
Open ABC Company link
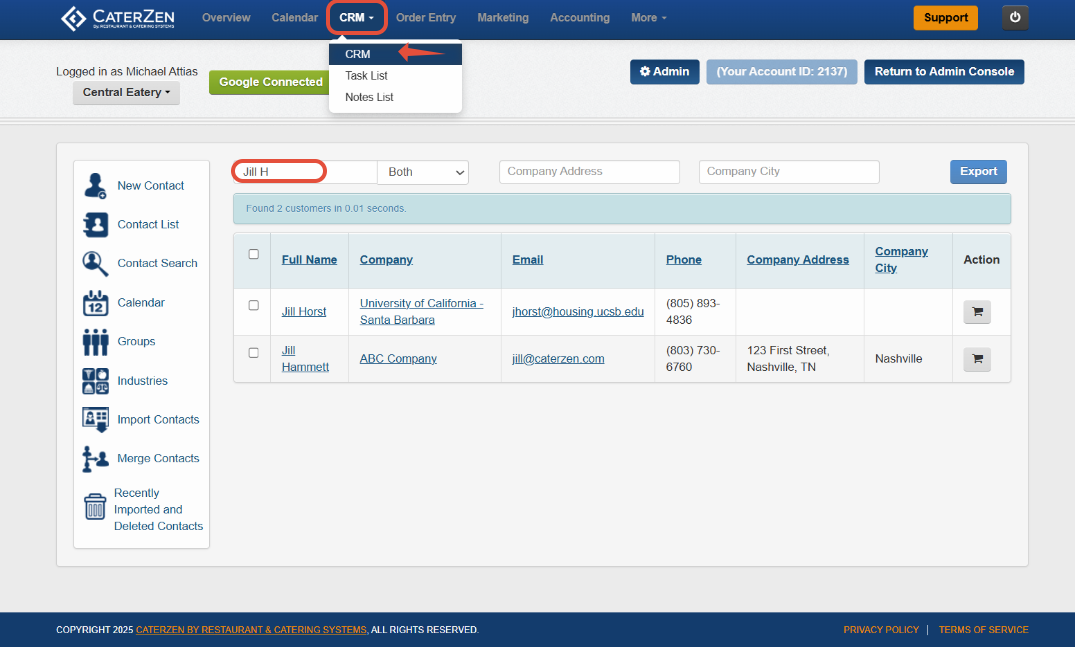398,358
